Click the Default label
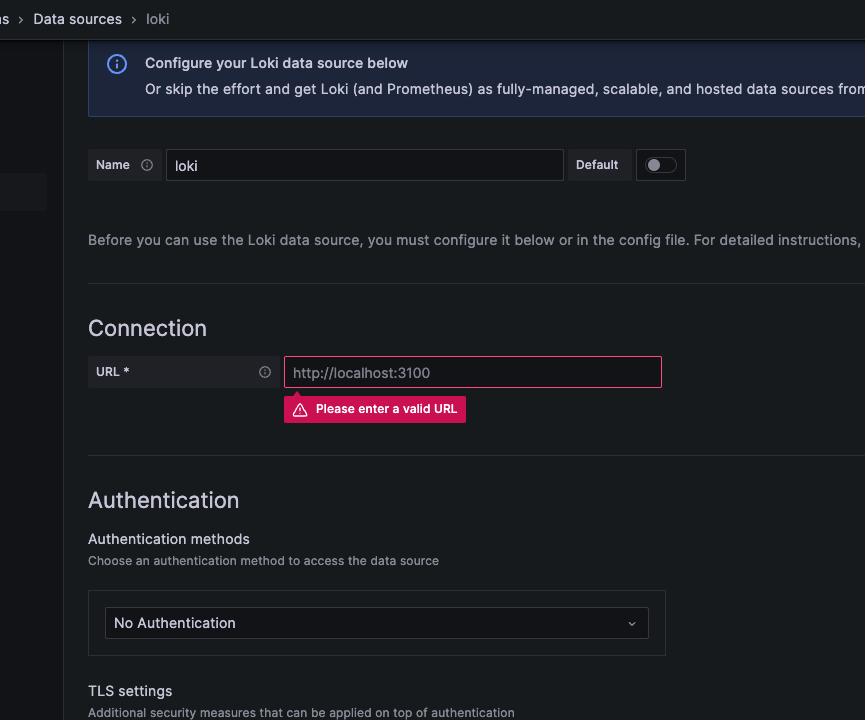Viewport: 865px width, 720px height. tap(597, 165)
